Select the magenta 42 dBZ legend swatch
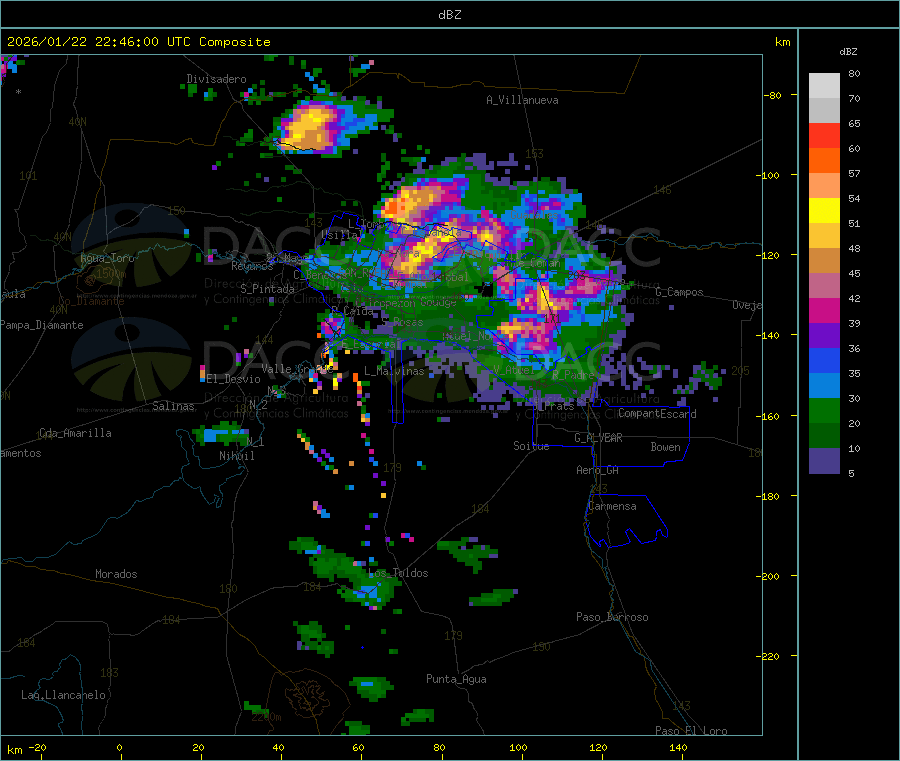The image size is (900, 761). point(824,310)
